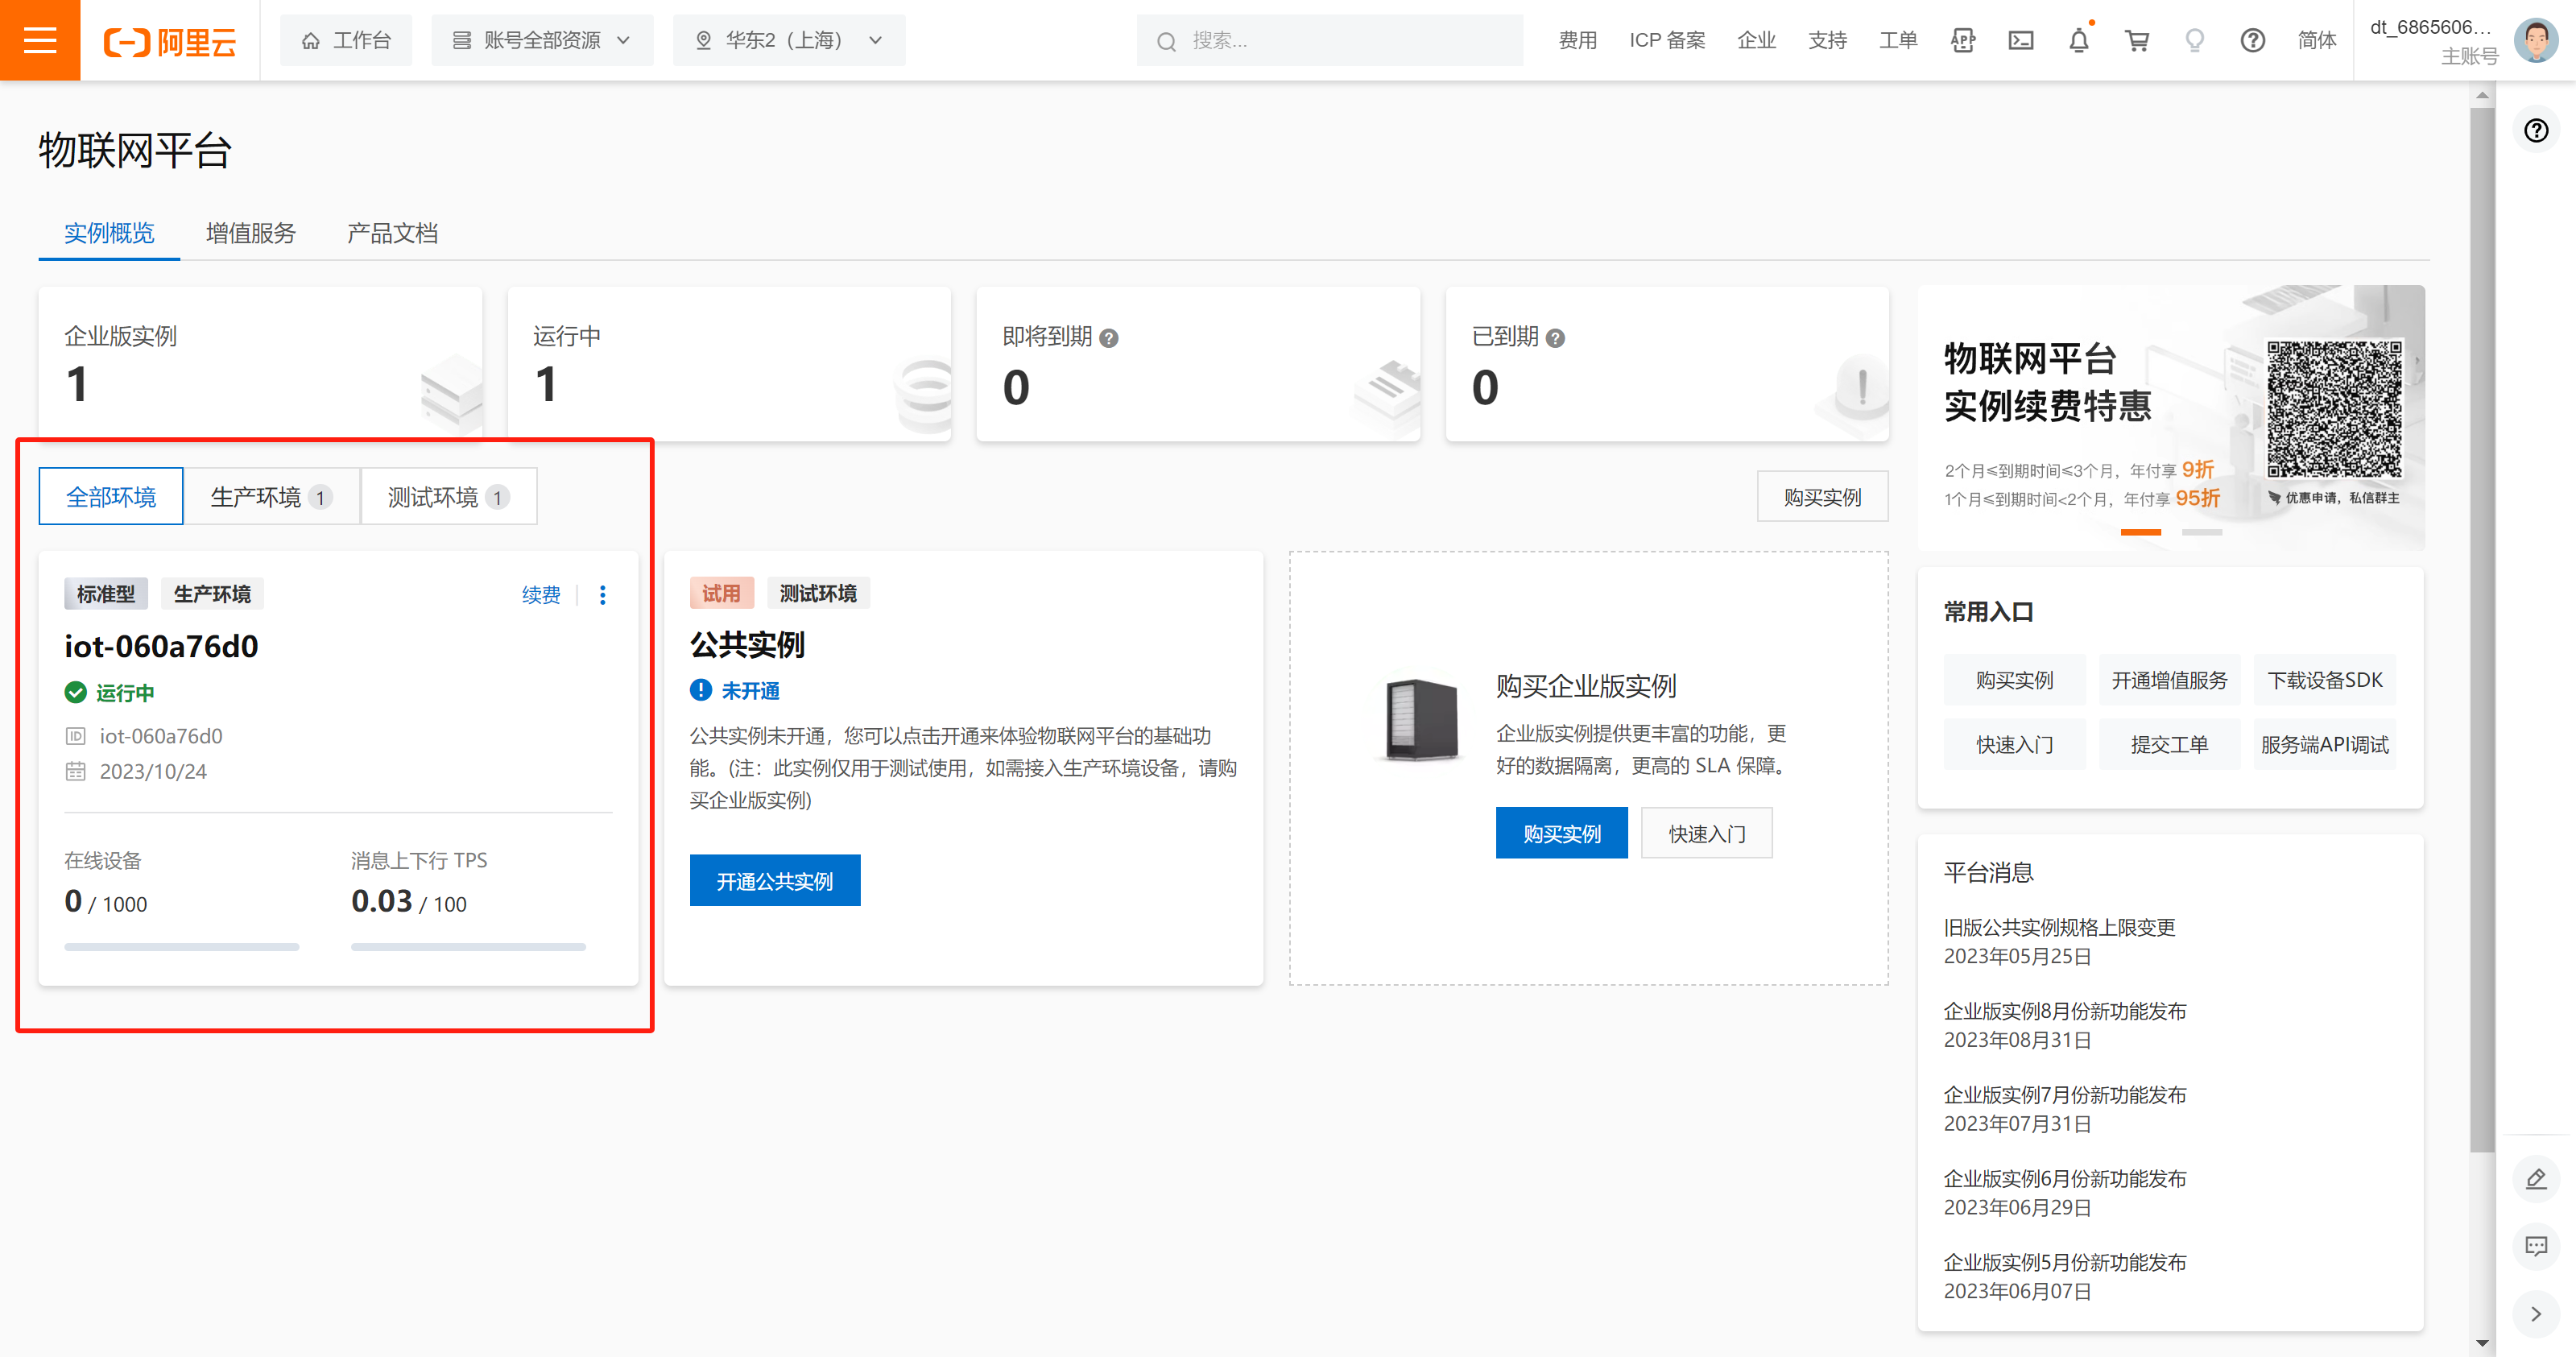
Task: Click the search magnifier icon
Action: click(1166, 41)
